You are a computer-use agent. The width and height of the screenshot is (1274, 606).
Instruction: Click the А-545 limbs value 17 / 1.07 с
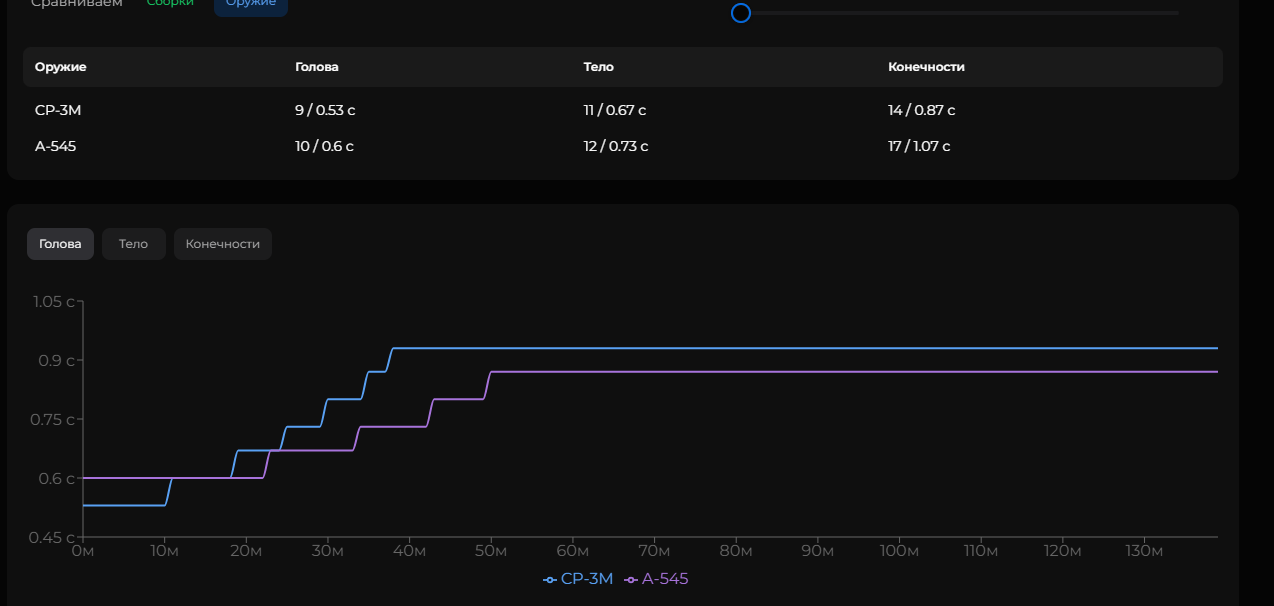[x=919, y=146]
